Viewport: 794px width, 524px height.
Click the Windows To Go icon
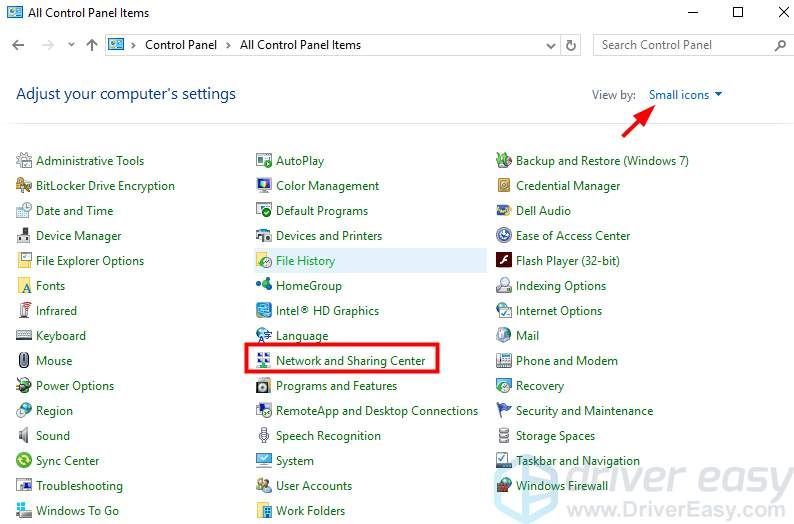tap(24, 510)
